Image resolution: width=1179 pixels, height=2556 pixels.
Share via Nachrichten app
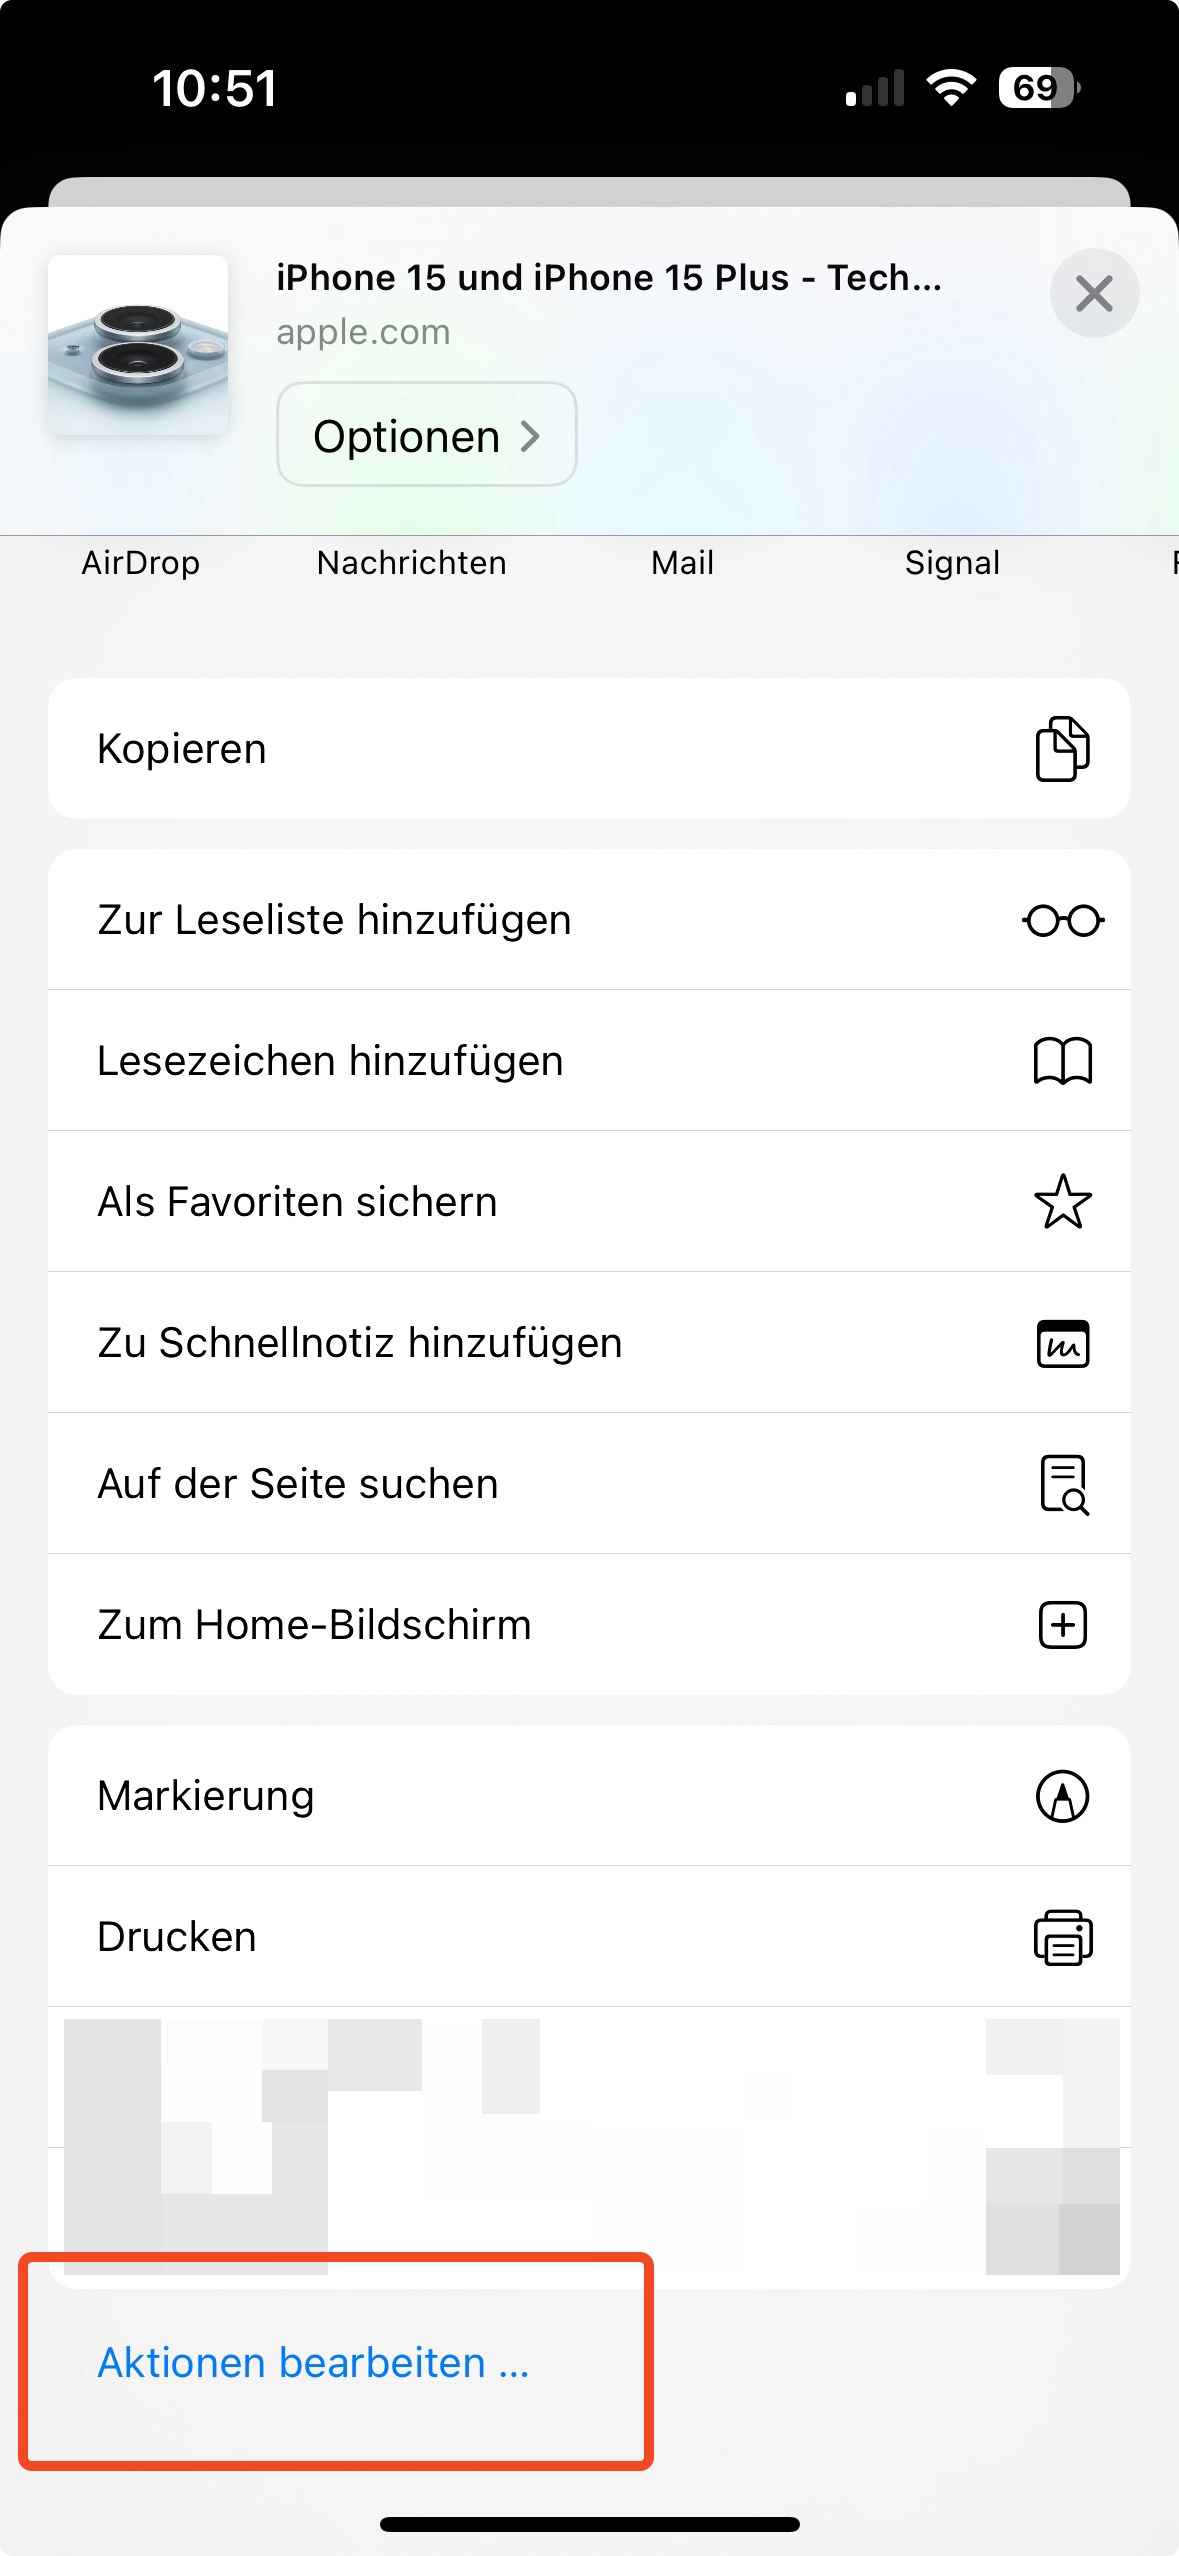point(411,563)
